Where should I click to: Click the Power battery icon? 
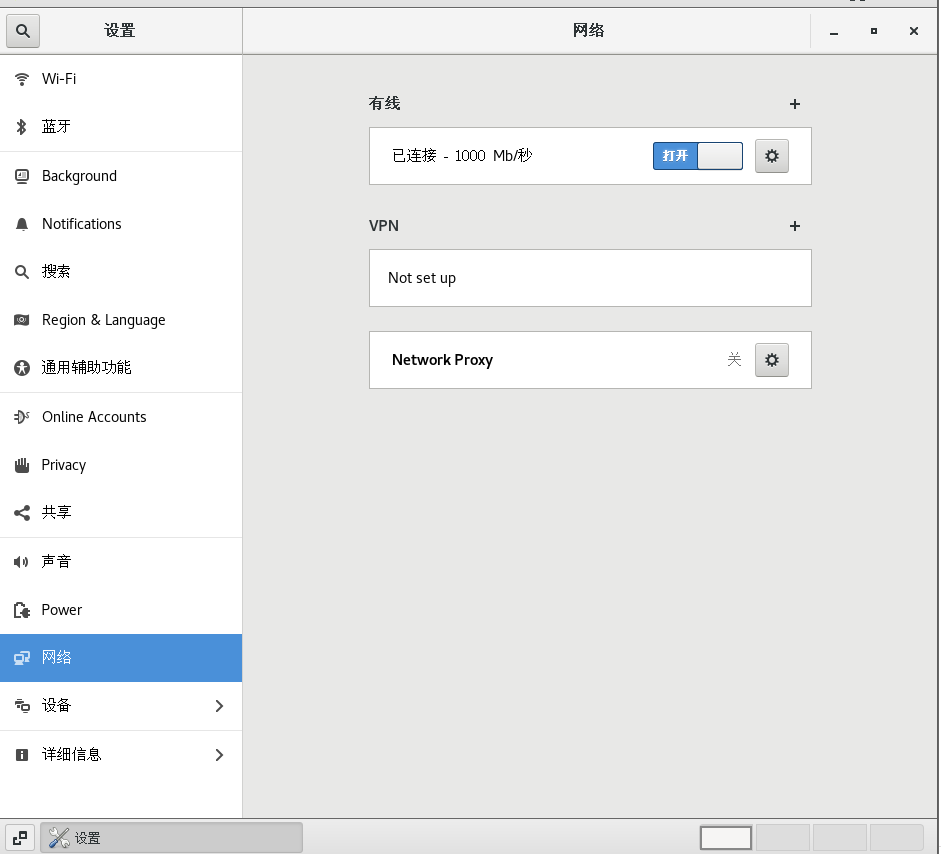click(22, 610)
